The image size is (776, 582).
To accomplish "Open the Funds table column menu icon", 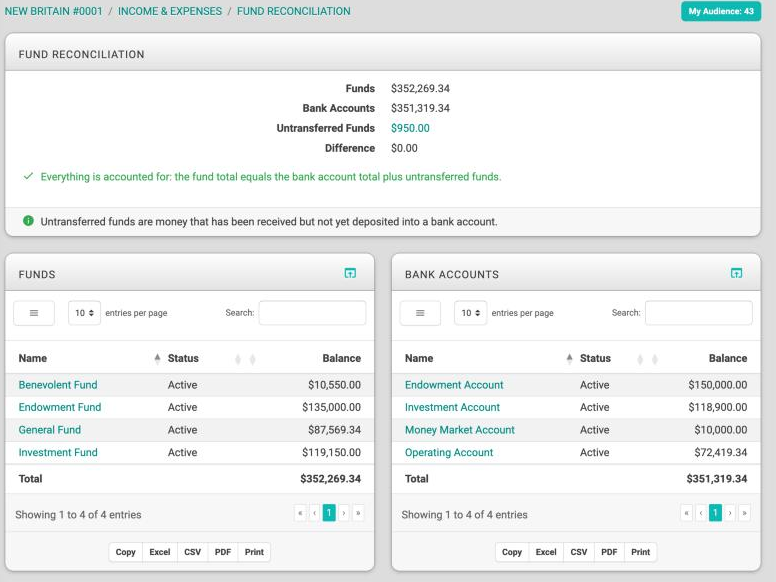I will click(x=34, y=313).
